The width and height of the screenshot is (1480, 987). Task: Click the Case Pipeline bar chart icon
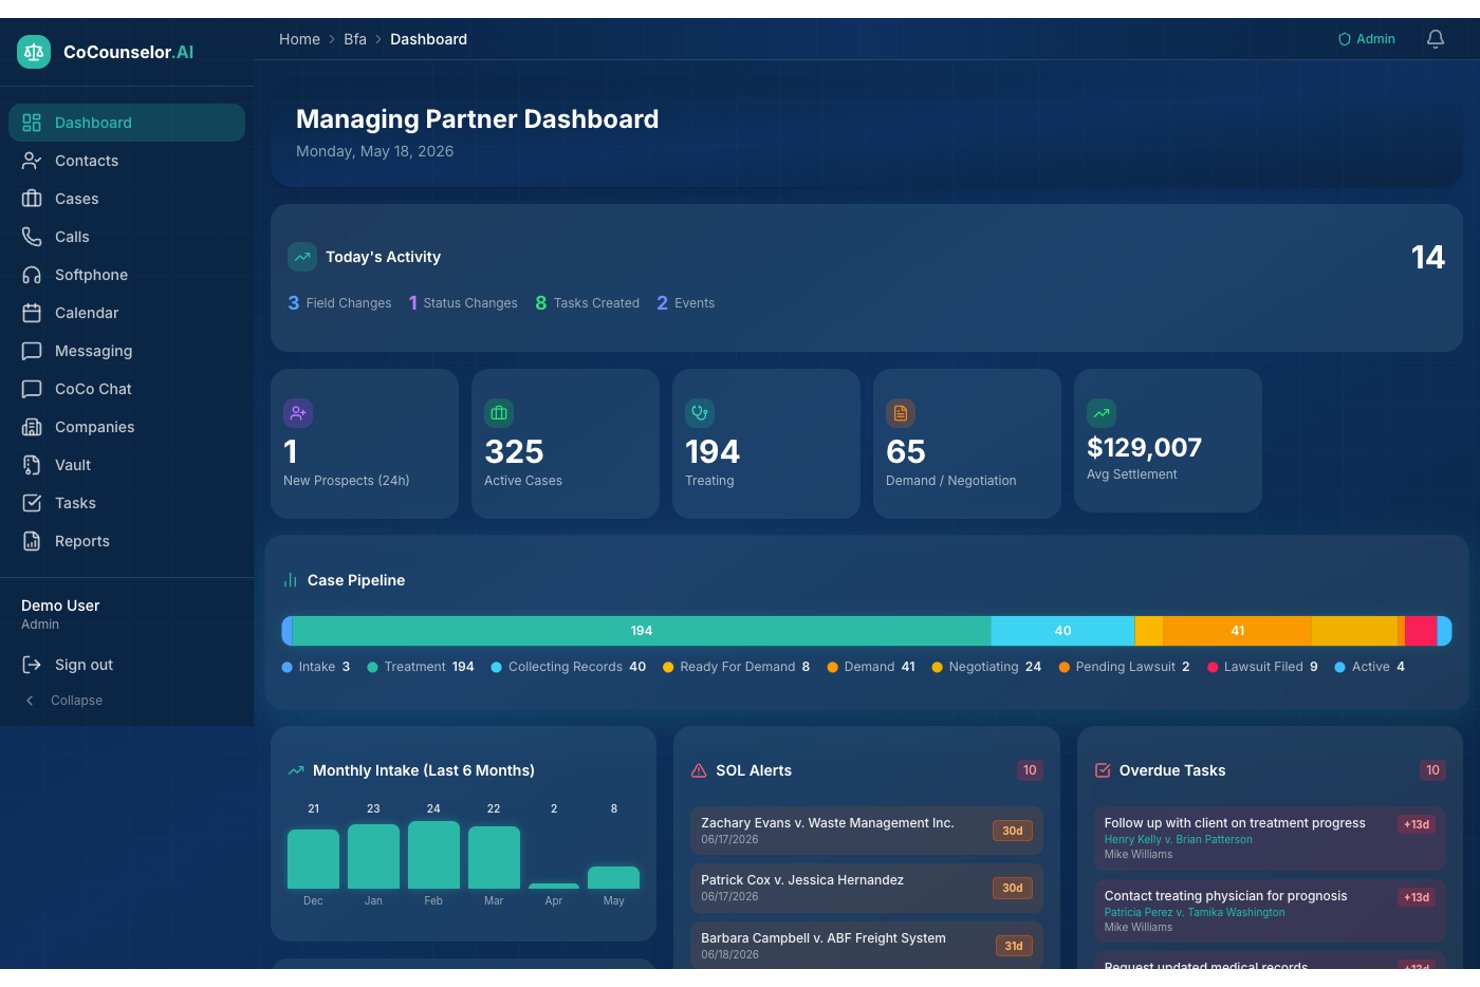(x=291, y=580)
